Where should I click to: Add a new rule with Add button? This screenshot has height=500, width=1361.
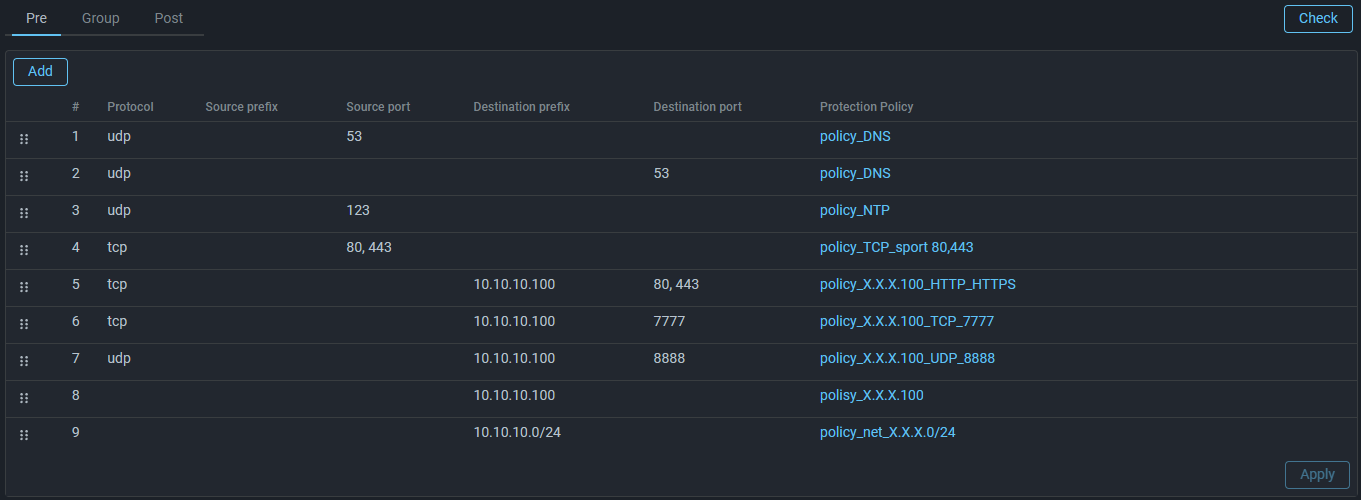coord(40,71)
